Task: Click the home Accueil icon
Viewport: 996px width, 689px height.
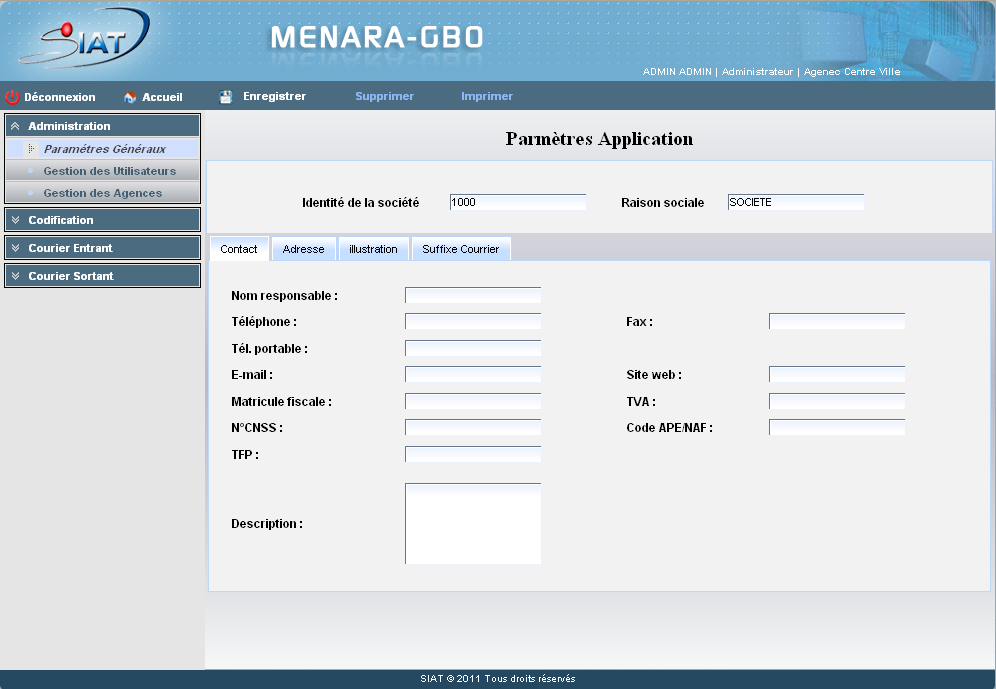Action: 130,97
